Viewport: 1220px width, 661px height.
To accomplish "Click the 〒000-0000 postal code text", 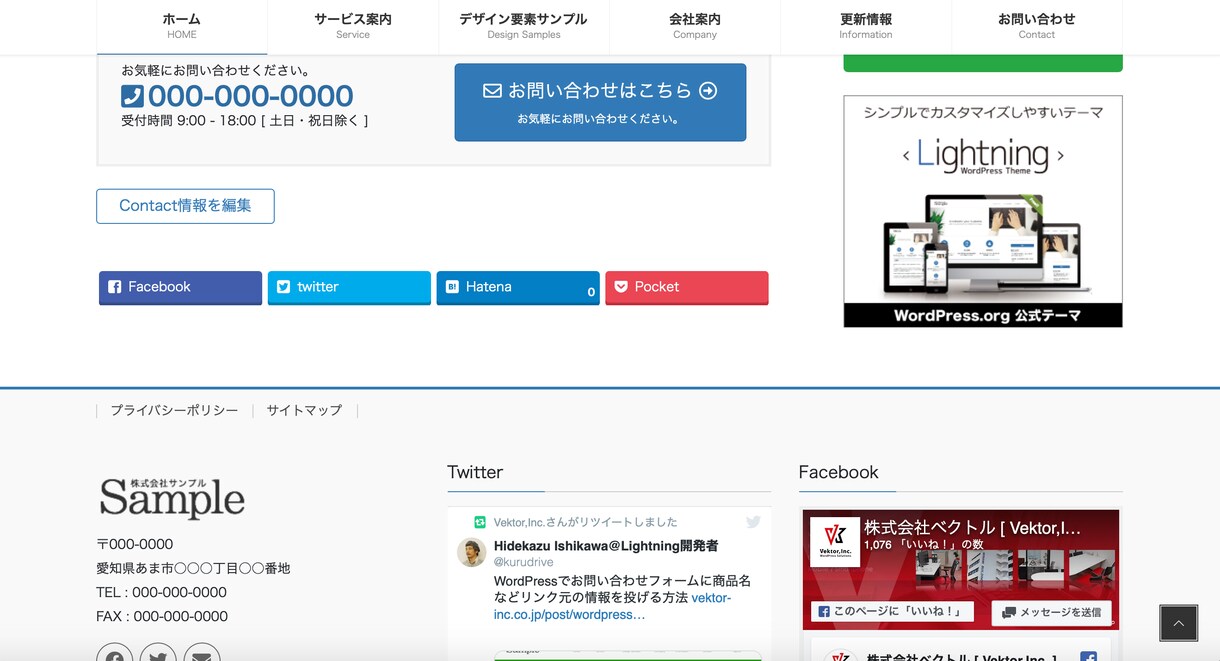I will coord(135,544).
